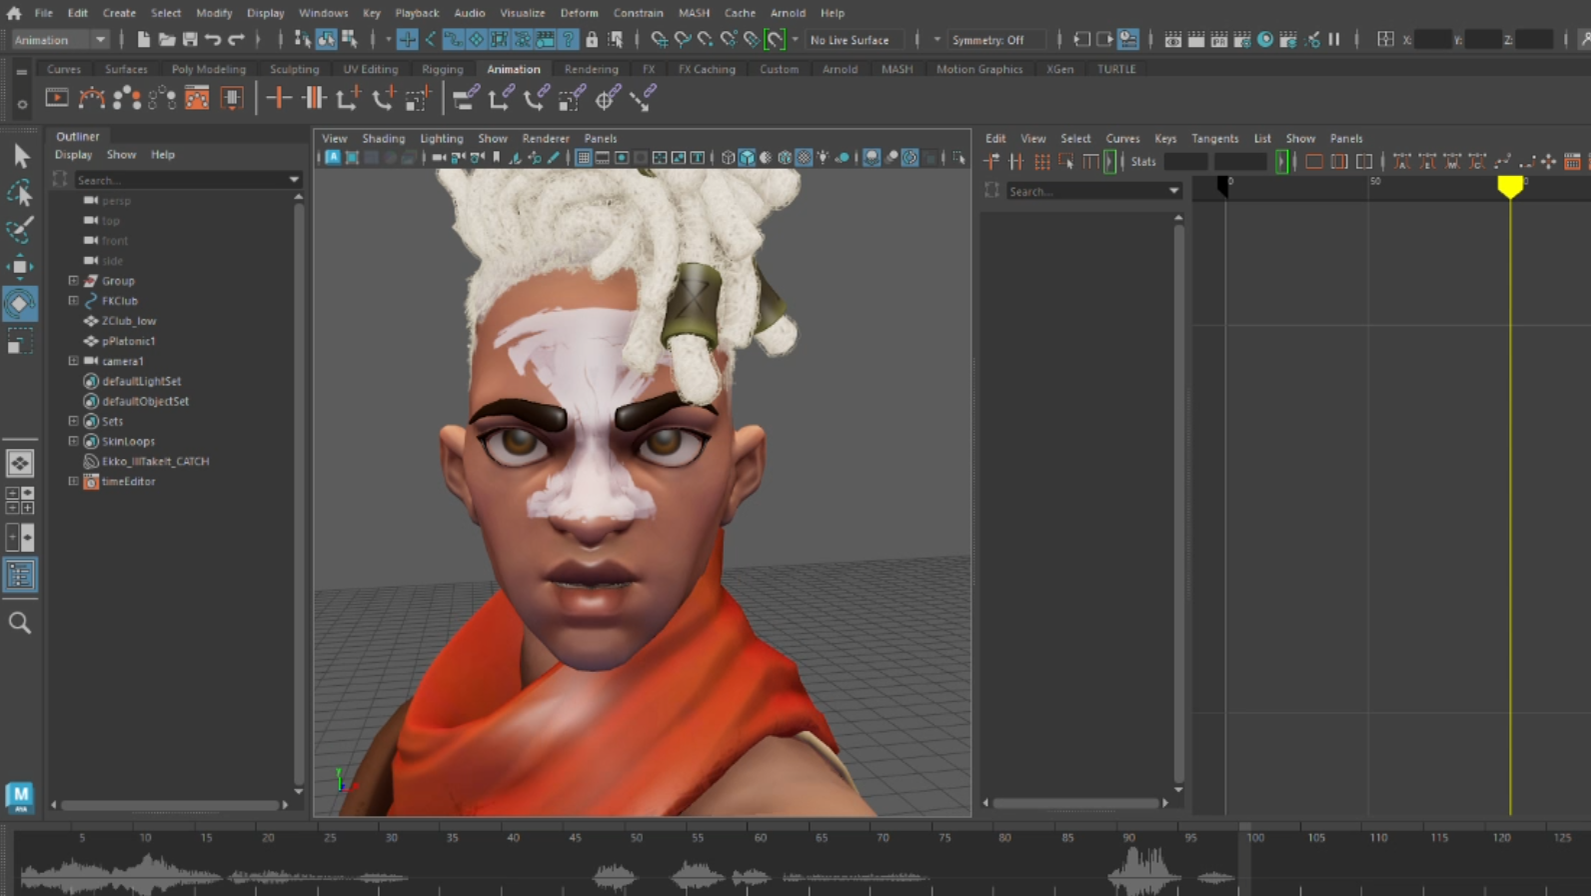The width and height of the screenshot is (1591, 896).
Task: Expand the camera1 node in Outliner
Action: (x=73, y=361)
